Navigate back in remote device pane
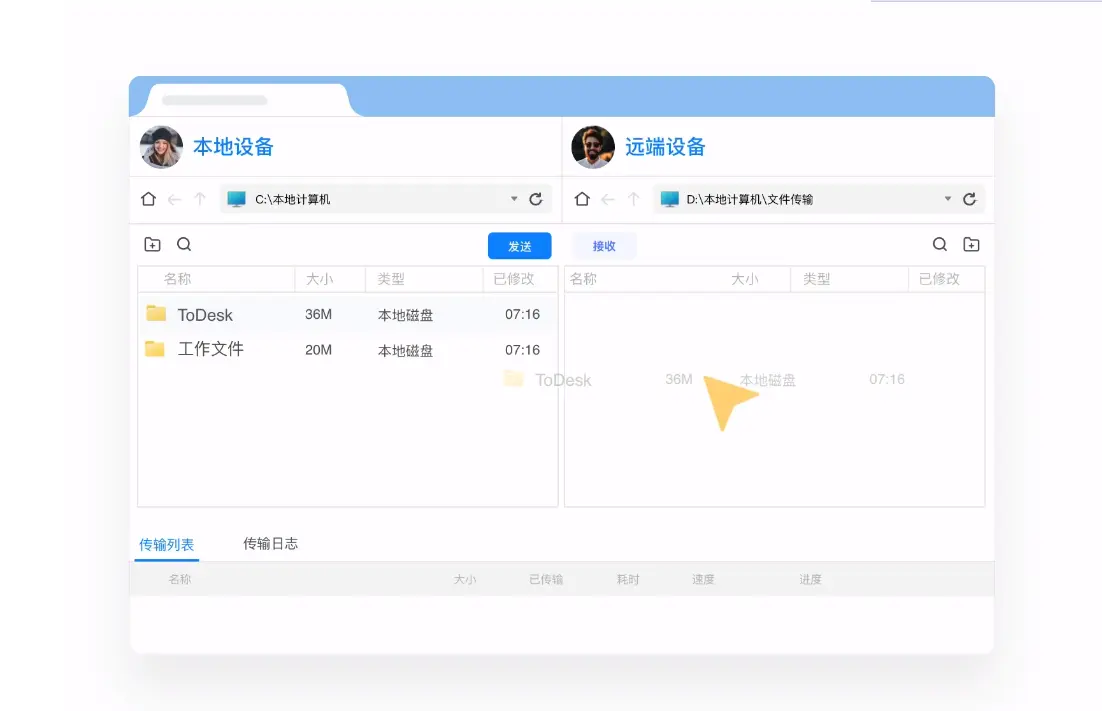 click(x=608, y=200)
